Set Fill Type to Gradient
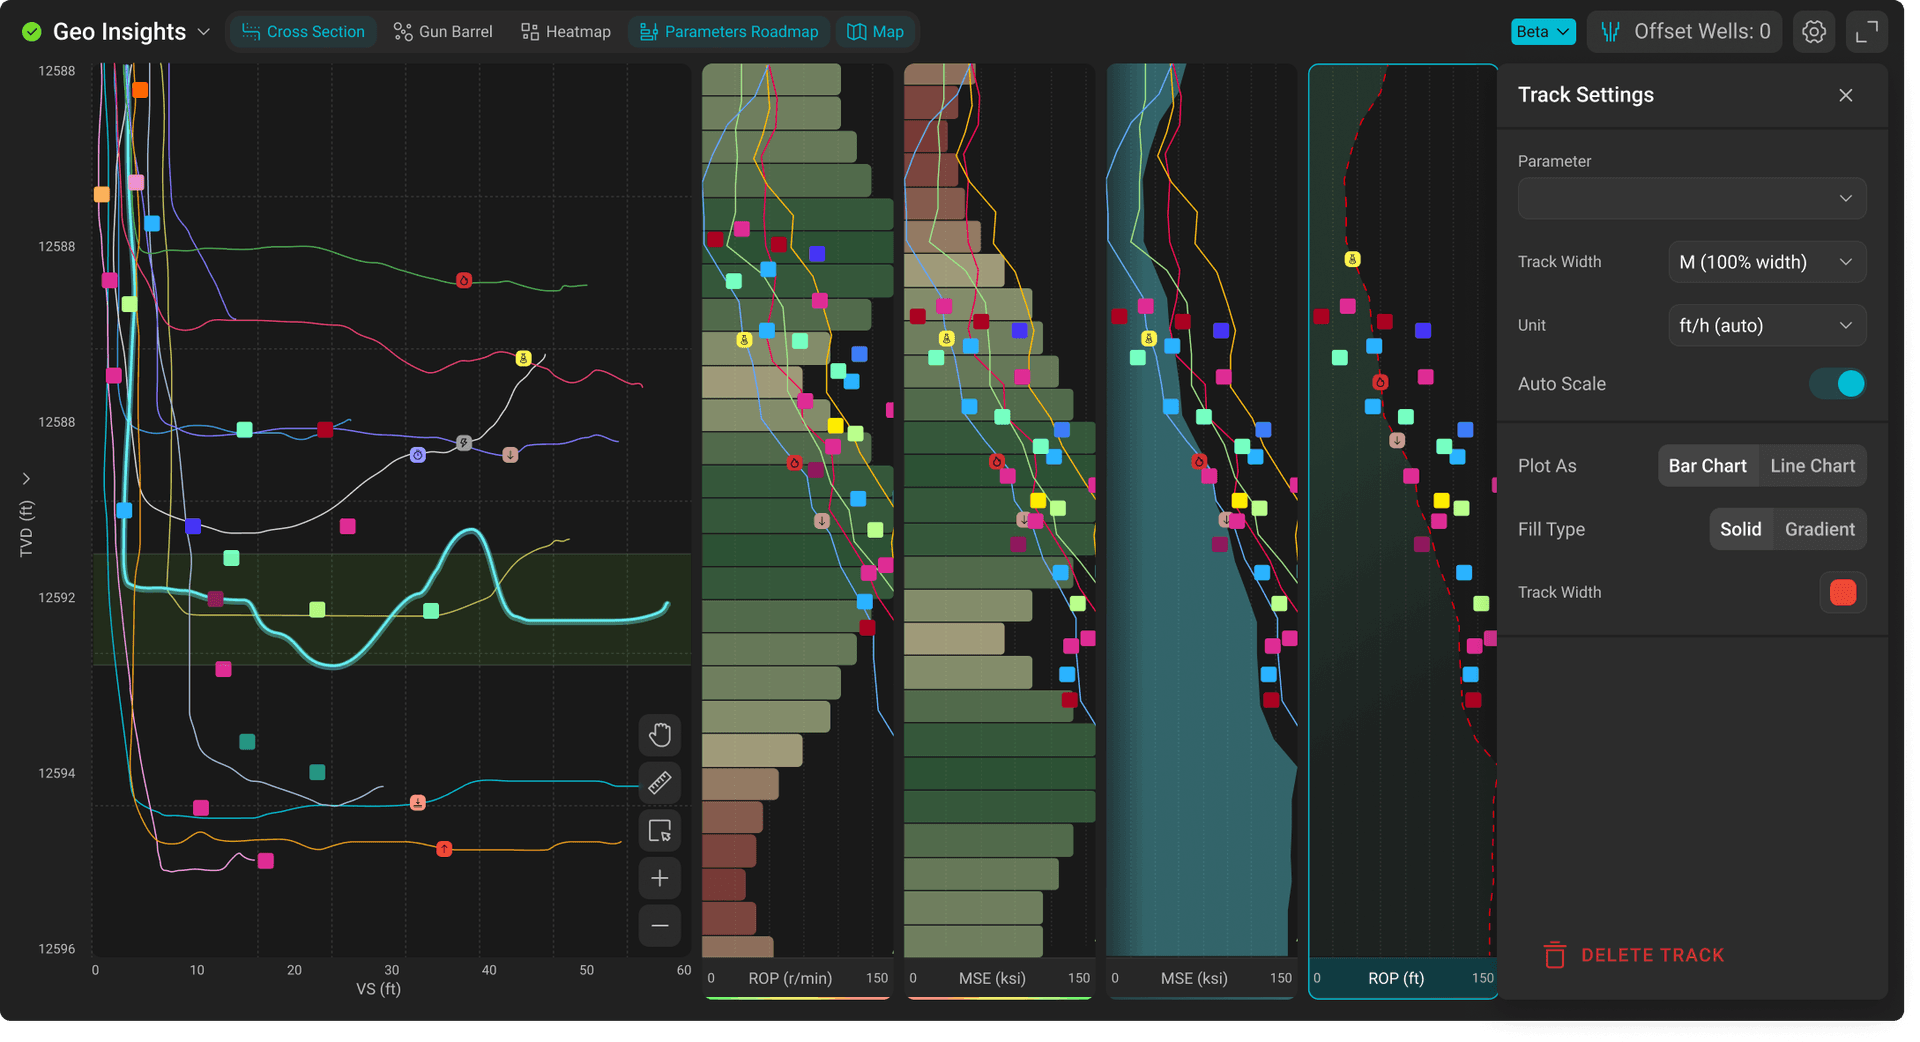This screenshot has width=1920, height=1042. coord(1819,530)
